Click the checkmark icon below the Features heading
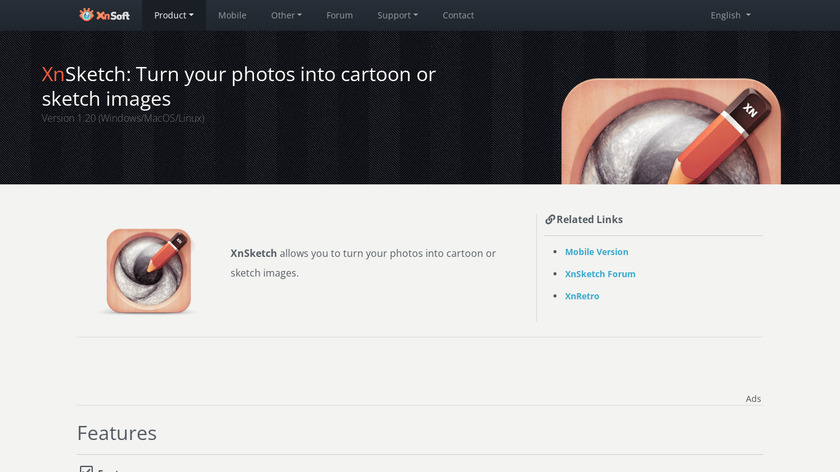Image resolution: width=840 pixels, height=472 pixels. point(86,469)
